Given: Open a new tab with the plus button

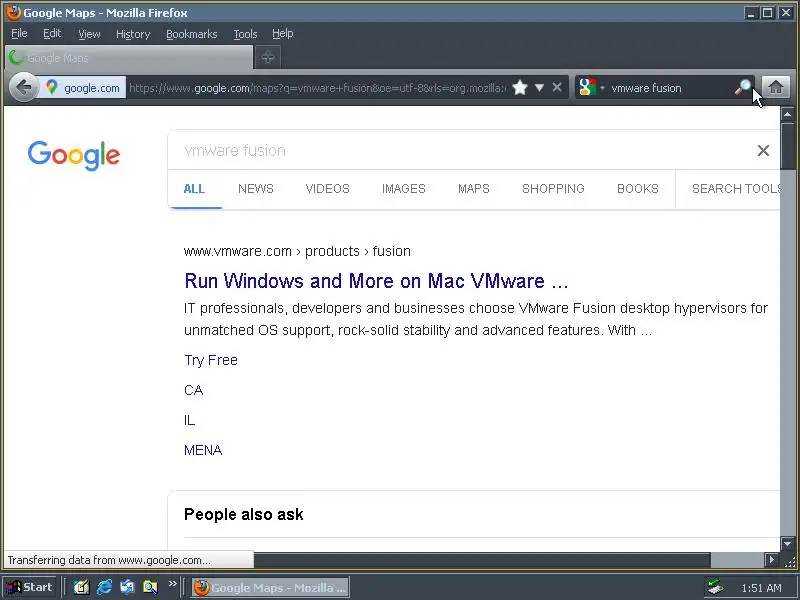Looking at the screenshot, I should tap(268, 57).
